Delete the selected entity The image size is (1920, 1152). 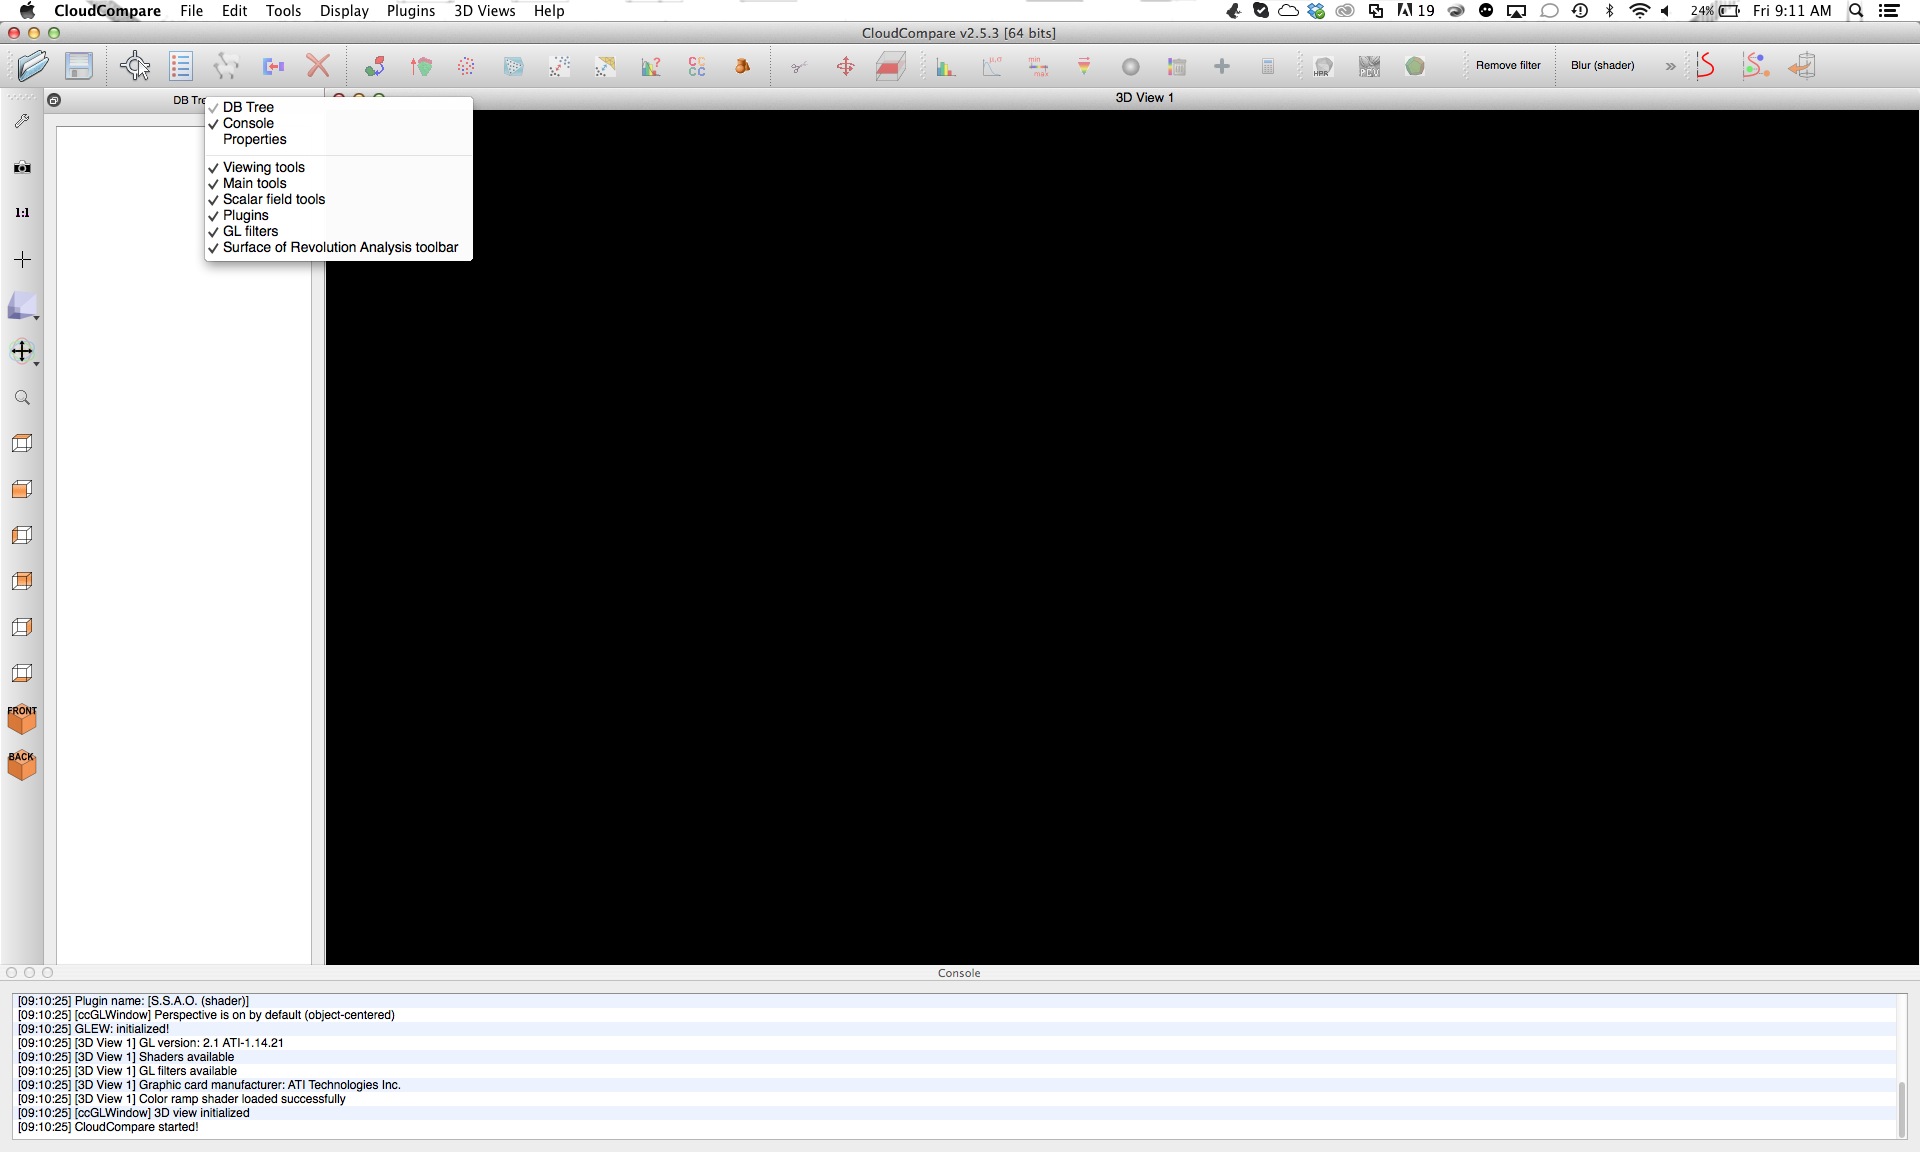tap(318, 66)
